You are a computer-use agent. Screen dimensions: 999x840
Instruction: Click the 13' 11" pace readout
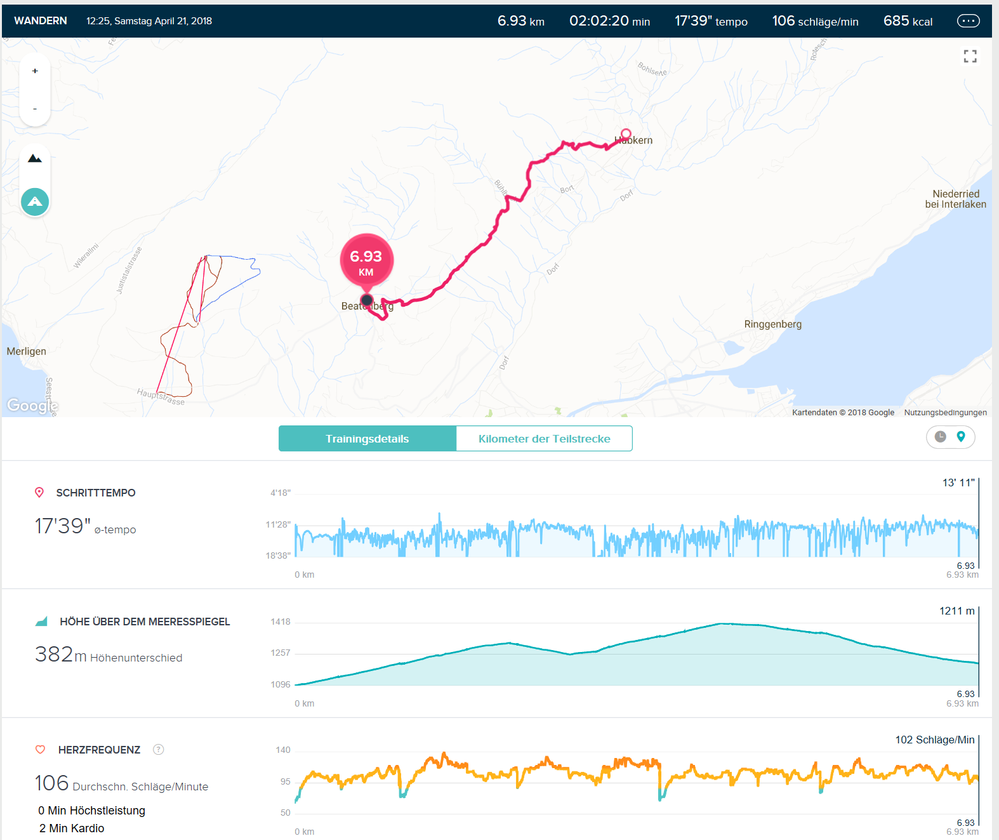point(958,482)
